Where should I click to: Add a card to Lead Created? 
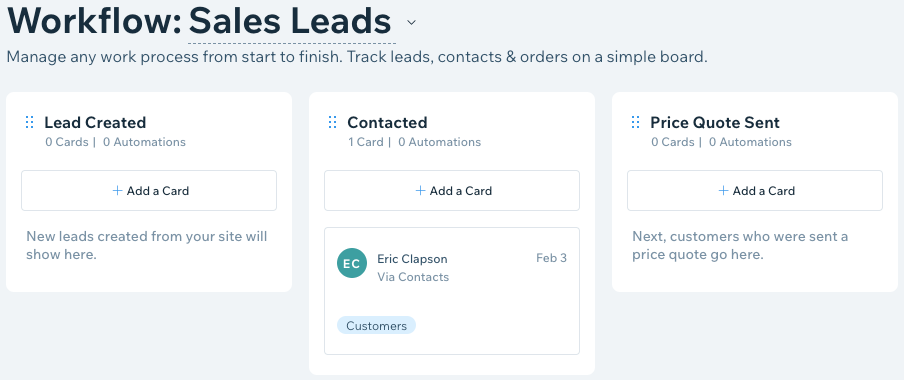pos(149,190)
